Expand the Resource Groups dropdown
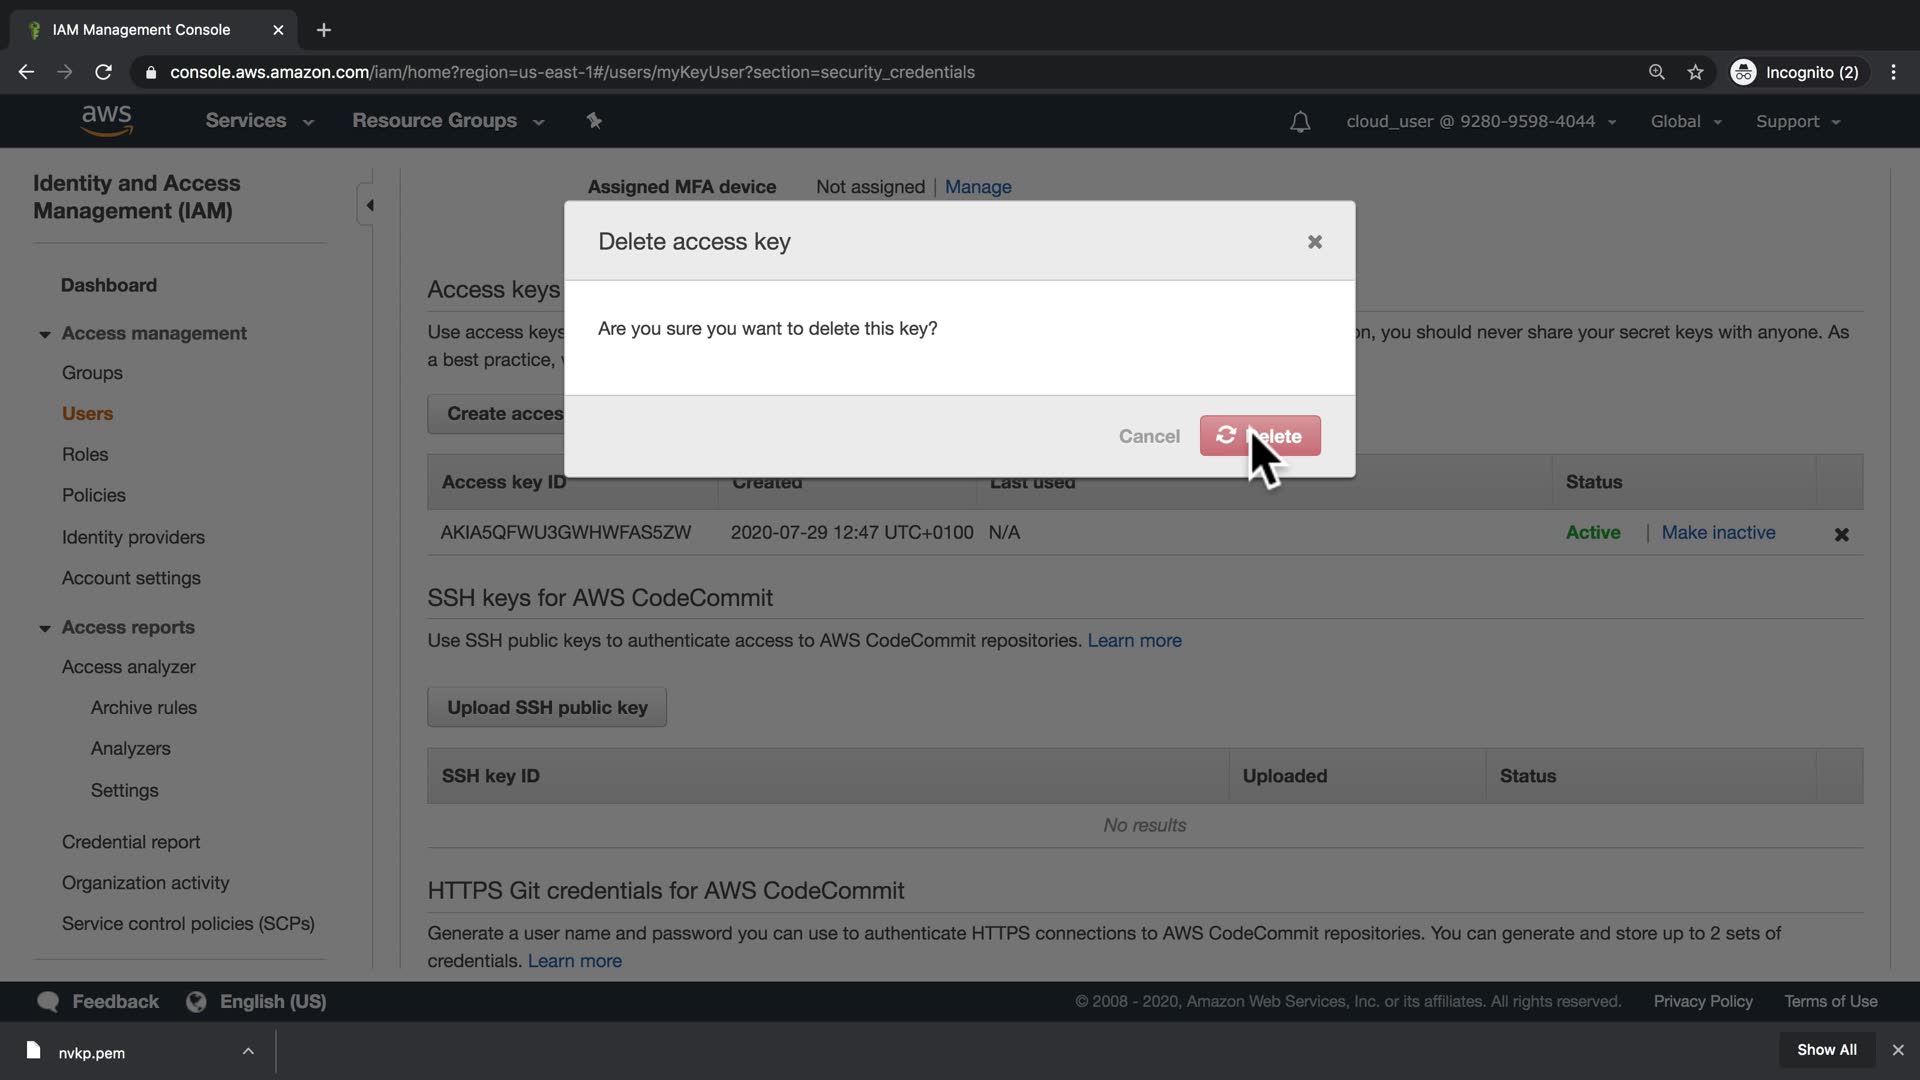Viewport: 1920px width, 1080px height. (447, 121)
